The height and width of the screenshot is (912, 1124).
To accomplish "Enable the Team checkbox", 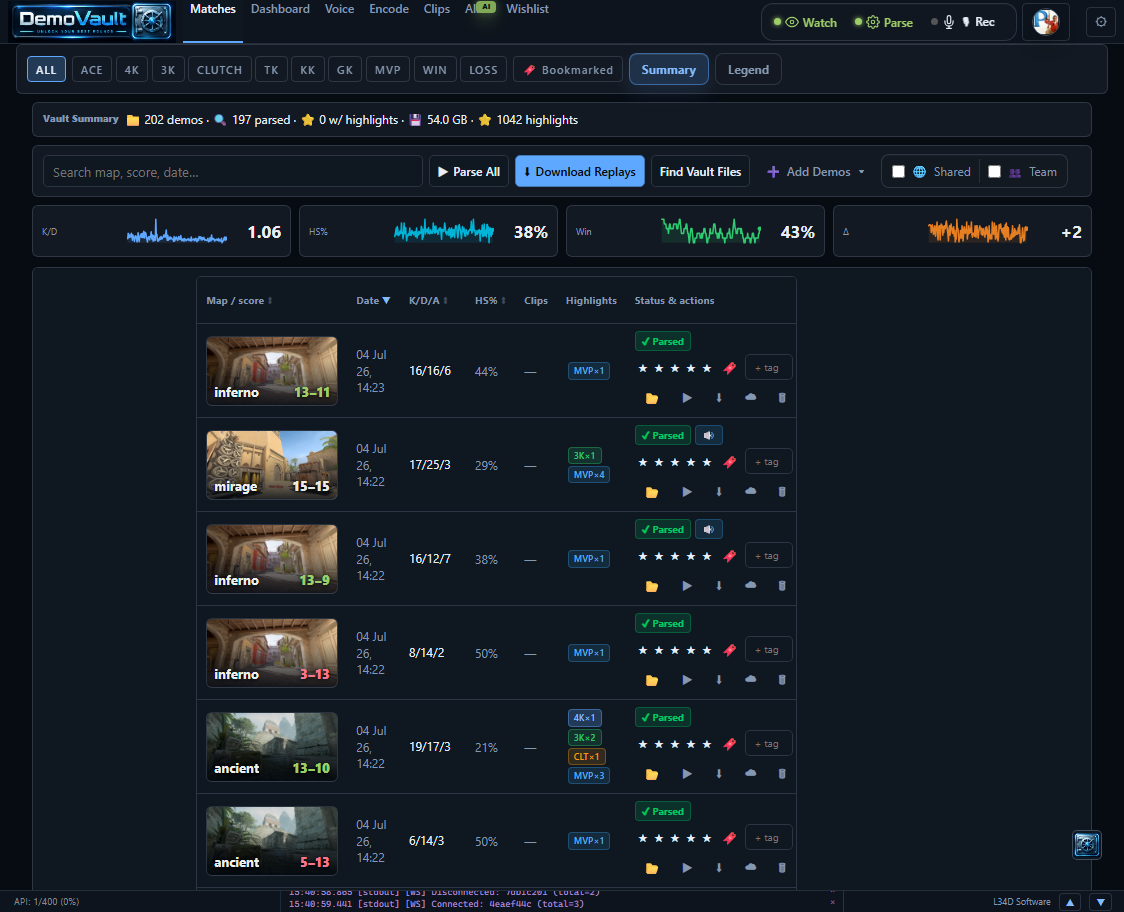I will point(994,171).
